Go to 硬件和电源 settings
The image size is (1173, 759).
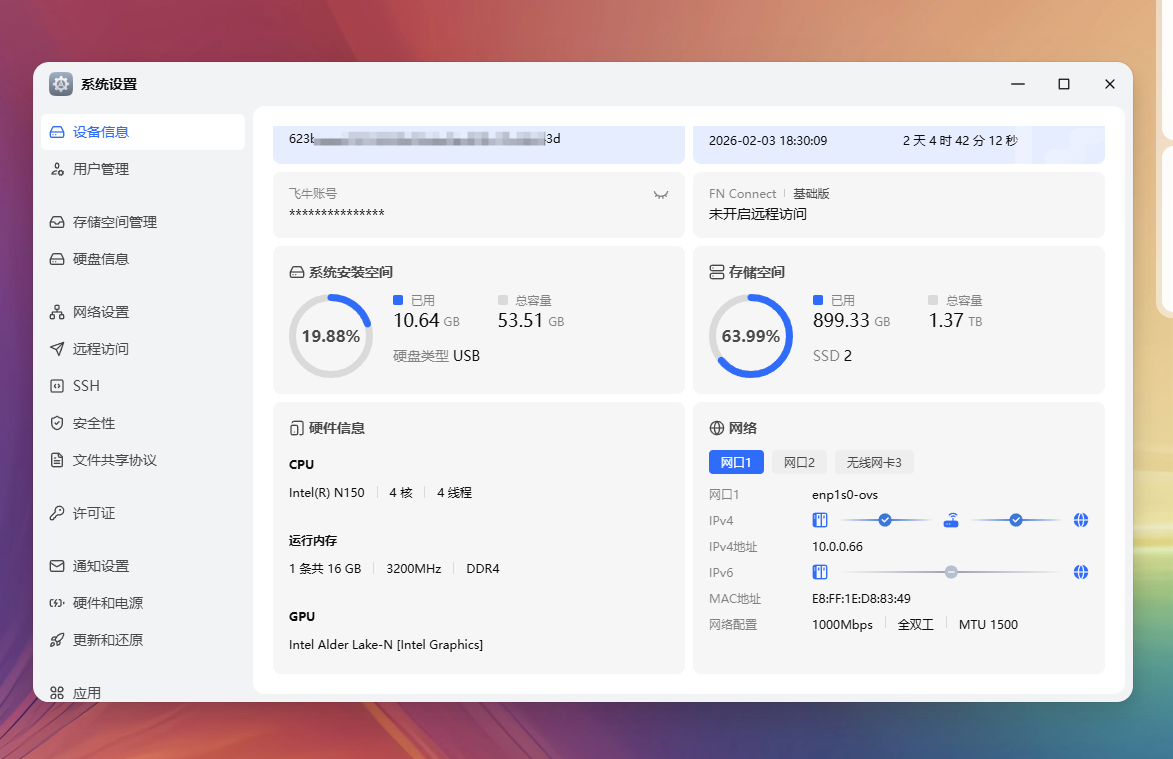click(x=107, y=603)
